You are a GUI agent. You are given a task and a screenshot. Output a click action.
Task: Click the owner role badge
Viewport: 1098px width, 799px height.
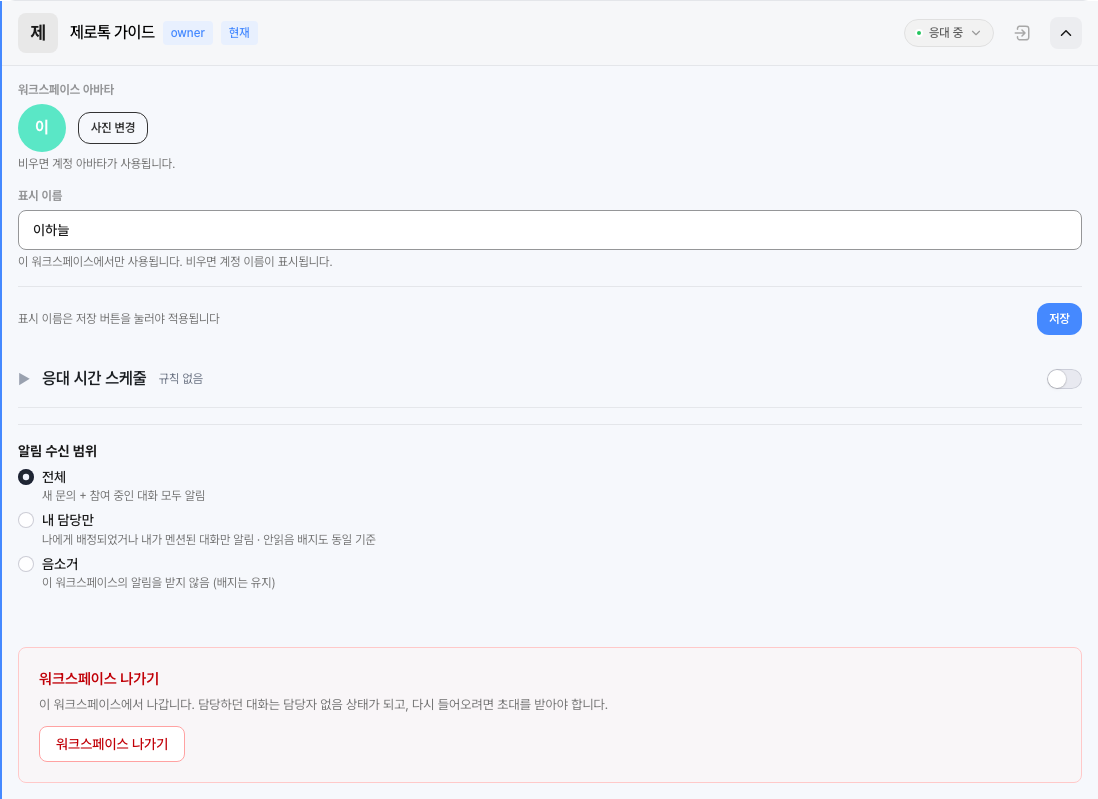coord(188,33)
